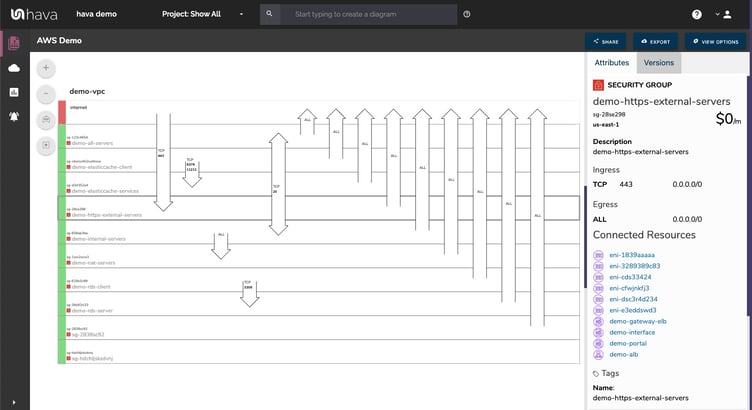This screenshot has height=410, width=752.
Task: Click the red internet zone color bar
Action: tap(62, 113)
